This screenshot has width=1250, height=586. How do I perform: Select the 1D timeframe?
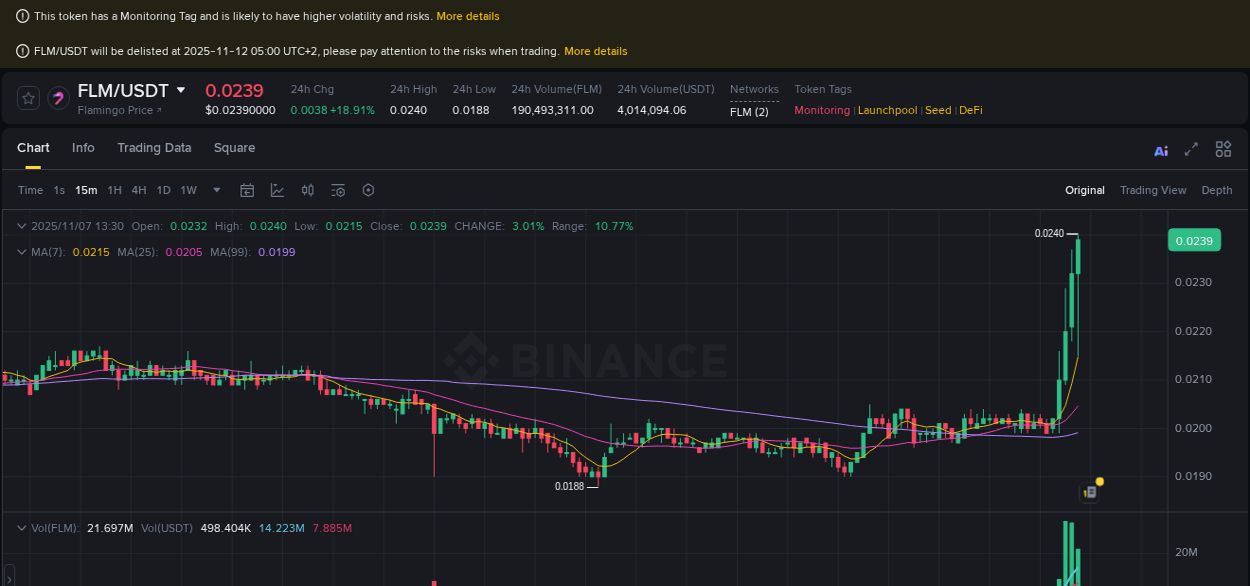pyautogui.click(x=163, y=190)
